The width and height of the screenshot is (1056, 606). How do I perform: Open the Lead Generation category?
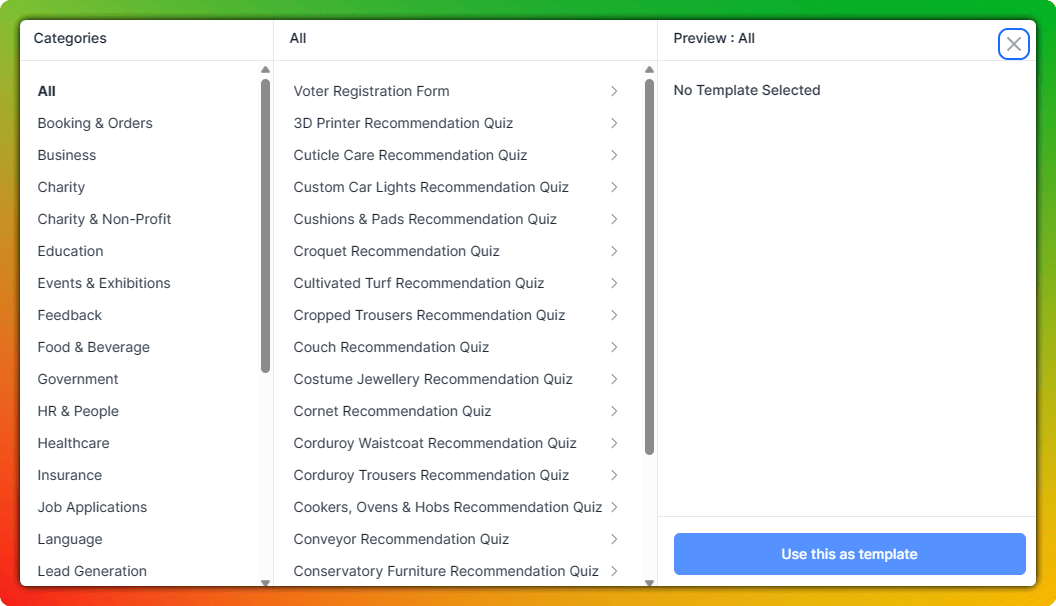(92, 571)
